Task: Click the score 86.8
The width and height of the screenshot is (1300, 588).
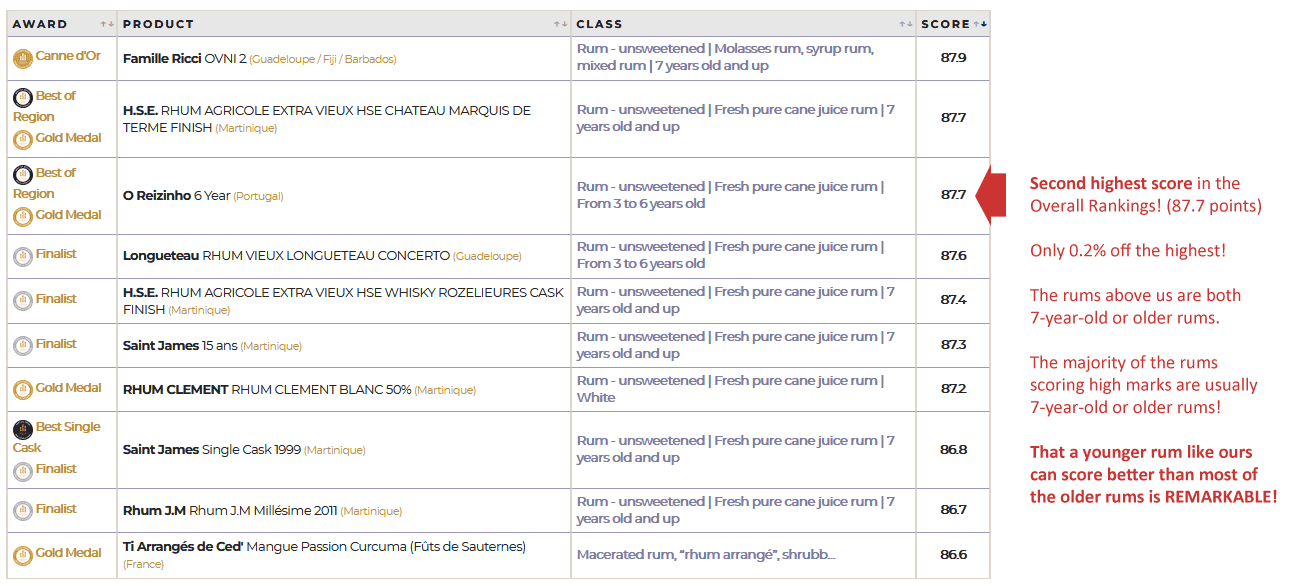Action: pyautogui.click(x=953, y=450)
